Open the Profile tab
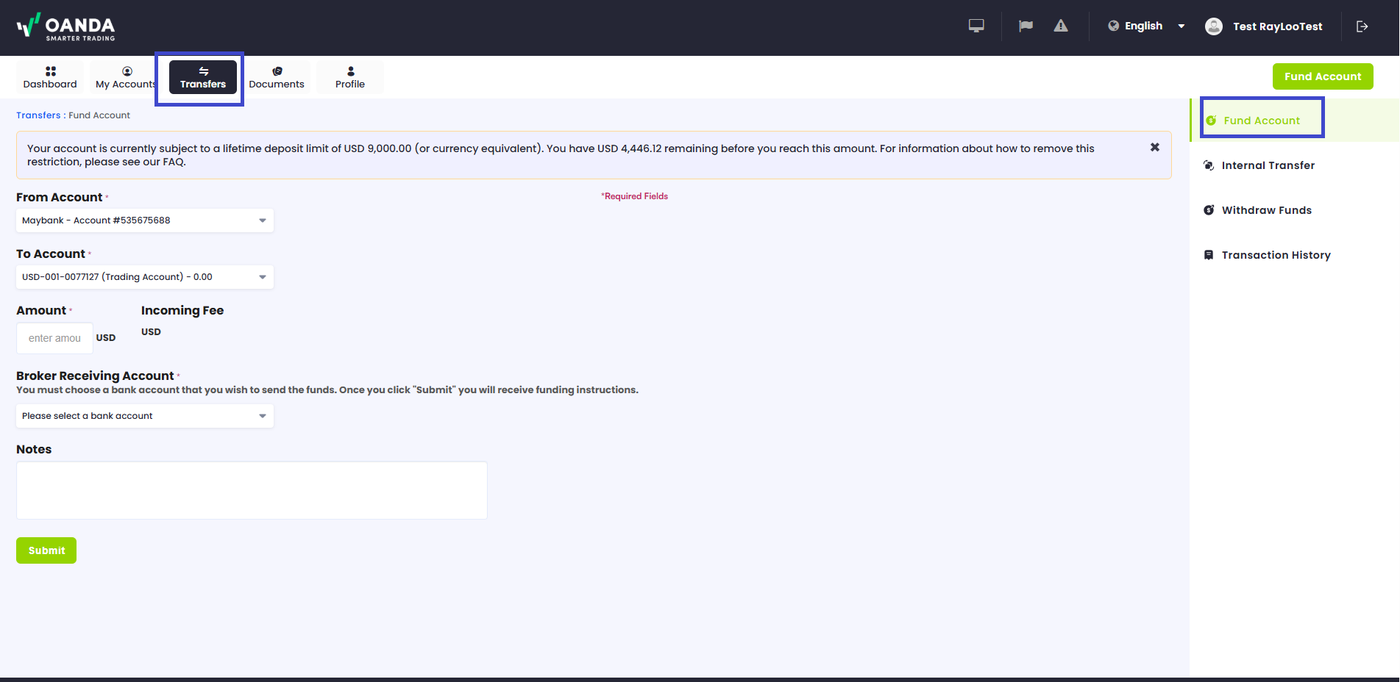This screenshot has height=682, width=1400. point(350,78)
